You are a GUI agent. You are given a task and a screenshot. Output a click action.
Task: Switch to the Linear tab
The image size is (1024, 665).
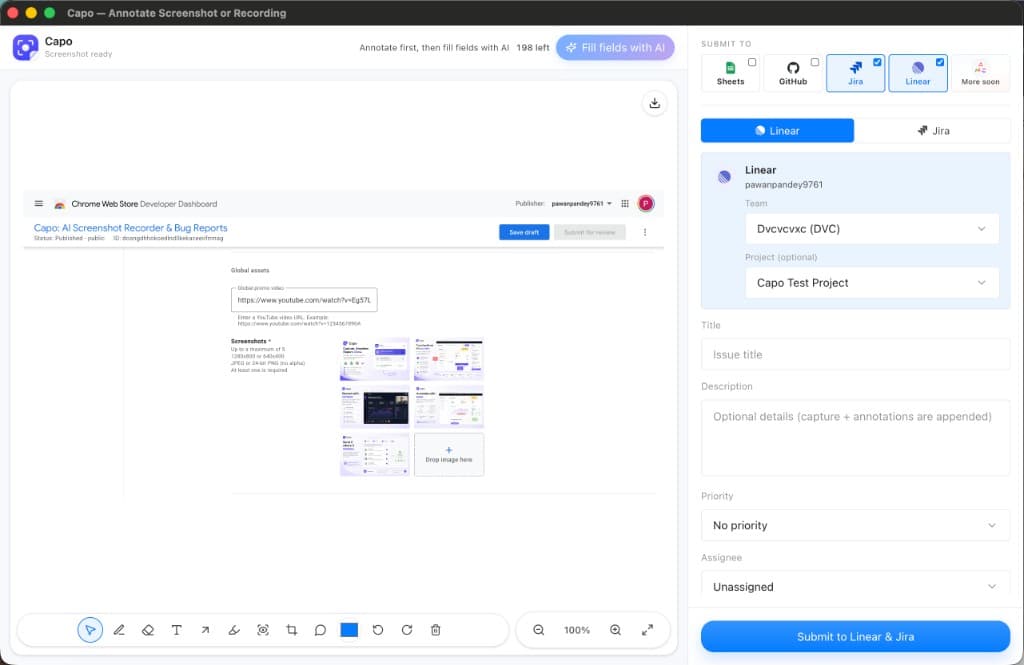pos(777,131)
